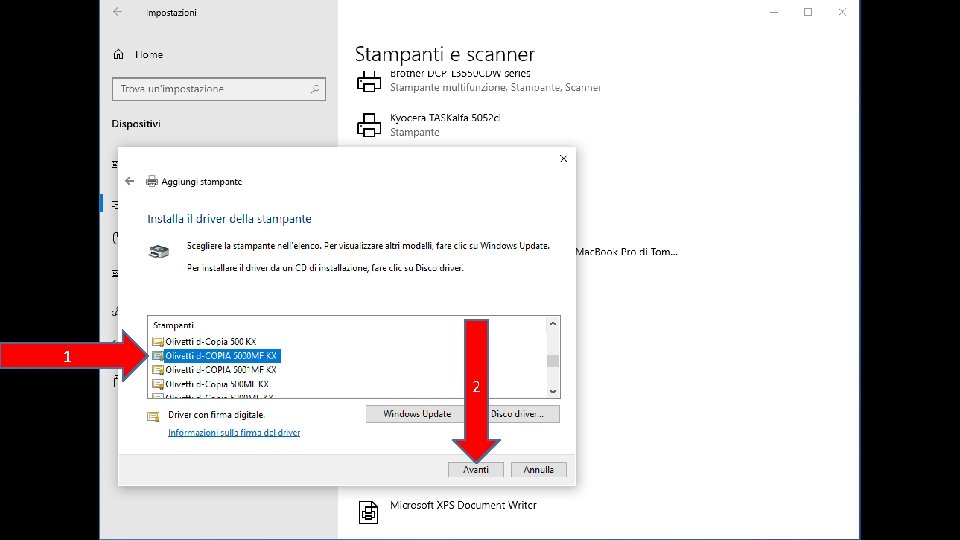Select Olivetti d-Copia 500 KX in list
Viewport: 960px width, 540px height.
211,342
